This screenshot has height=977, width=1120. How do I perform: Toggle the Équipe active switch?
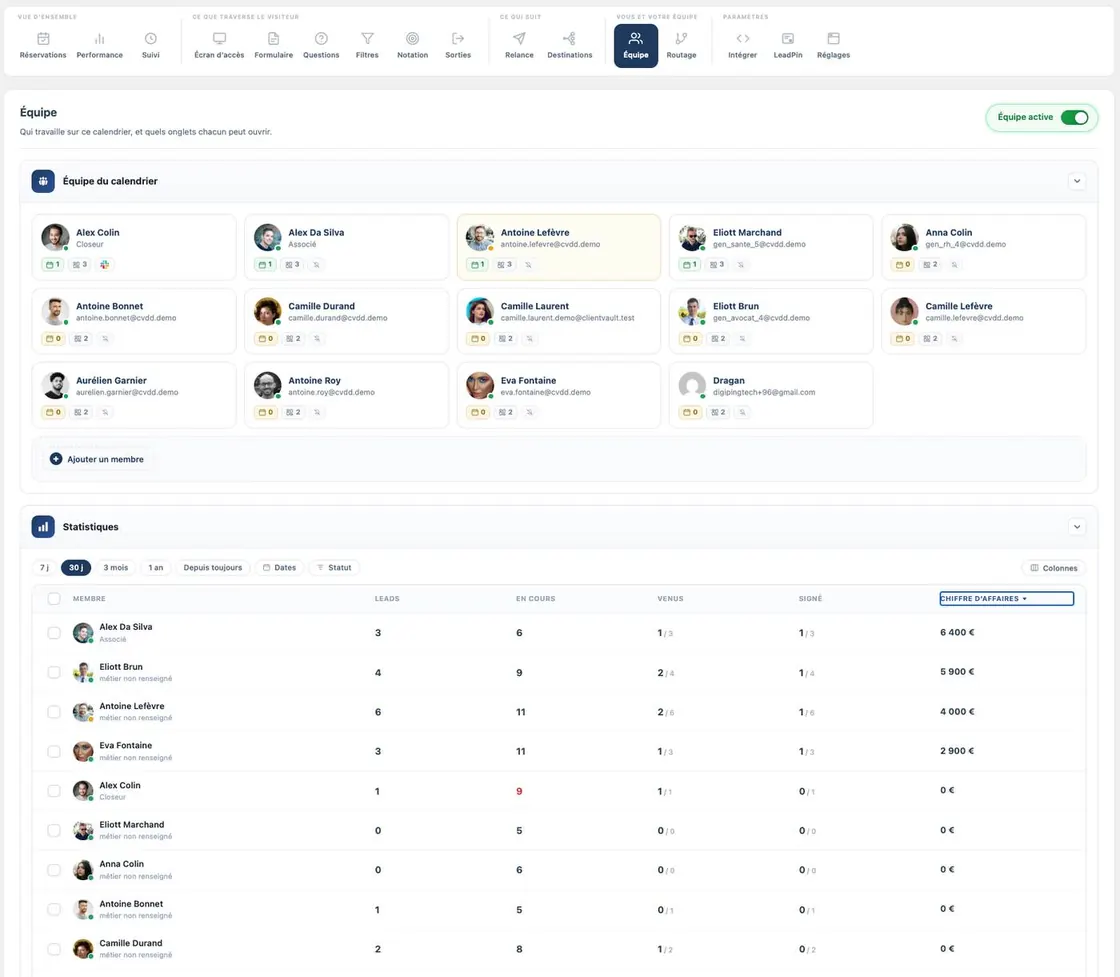tap(1074, 118)
